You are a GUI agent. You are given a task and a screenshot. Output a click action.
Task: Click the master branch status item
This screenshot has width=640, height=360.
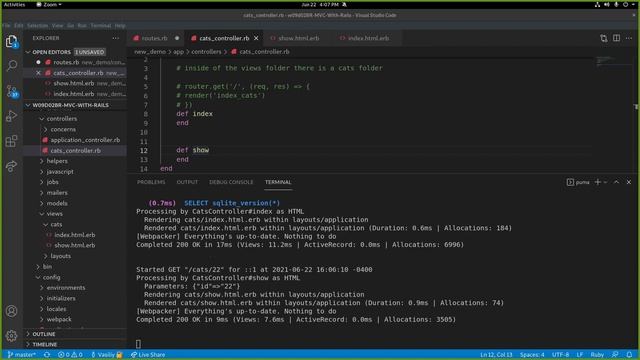click(22, 355)
